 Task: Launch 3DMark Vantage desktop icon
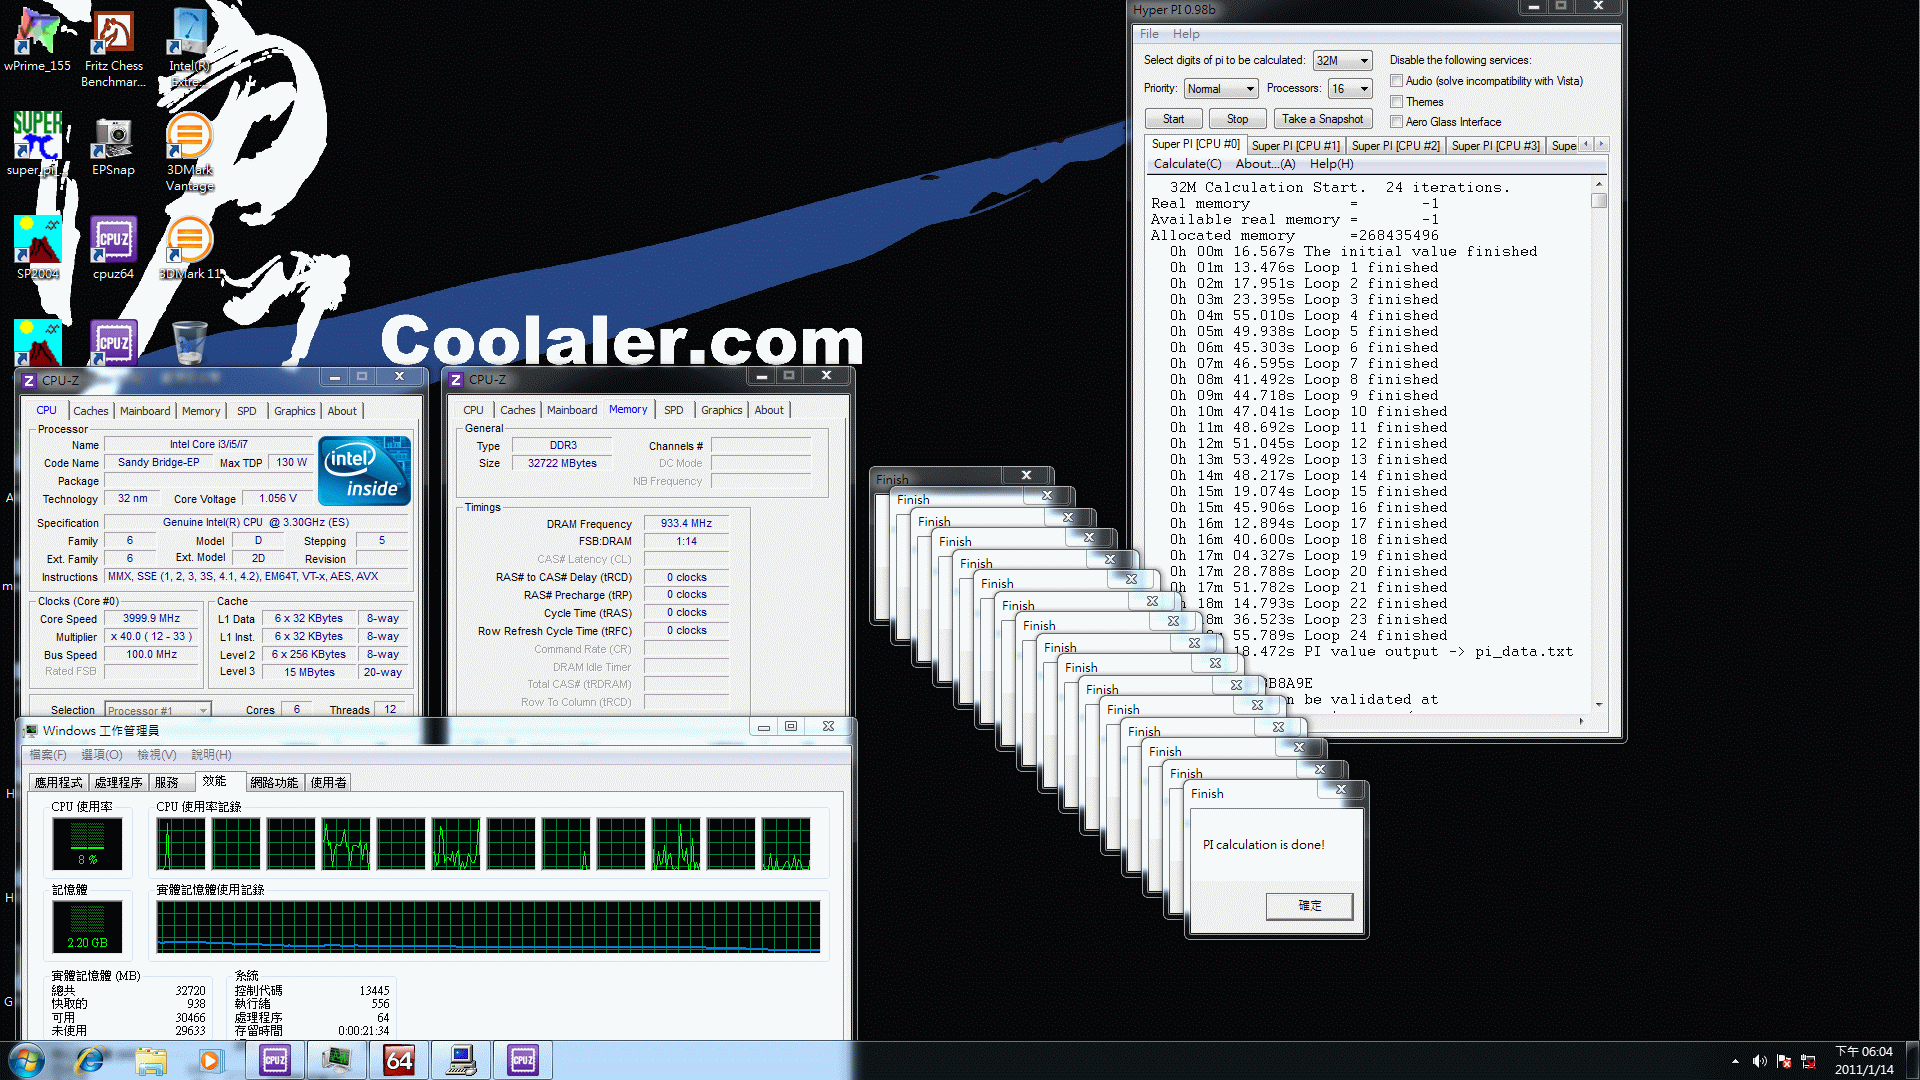coord(189,152)
